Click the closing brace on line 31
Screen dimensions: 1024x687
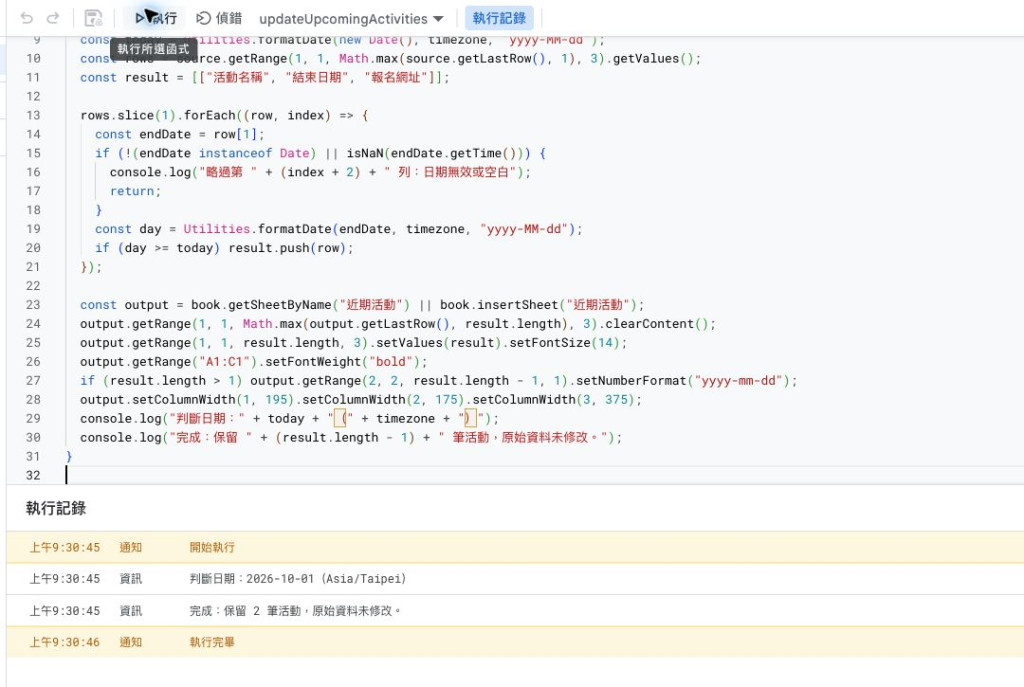coord(69,456)
